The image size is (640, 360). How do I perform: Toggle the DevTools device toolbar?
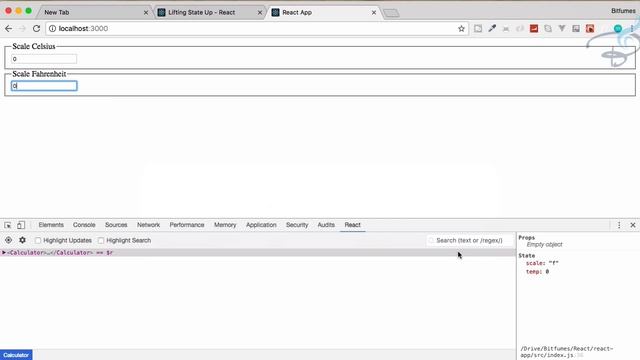coord(21,225)
